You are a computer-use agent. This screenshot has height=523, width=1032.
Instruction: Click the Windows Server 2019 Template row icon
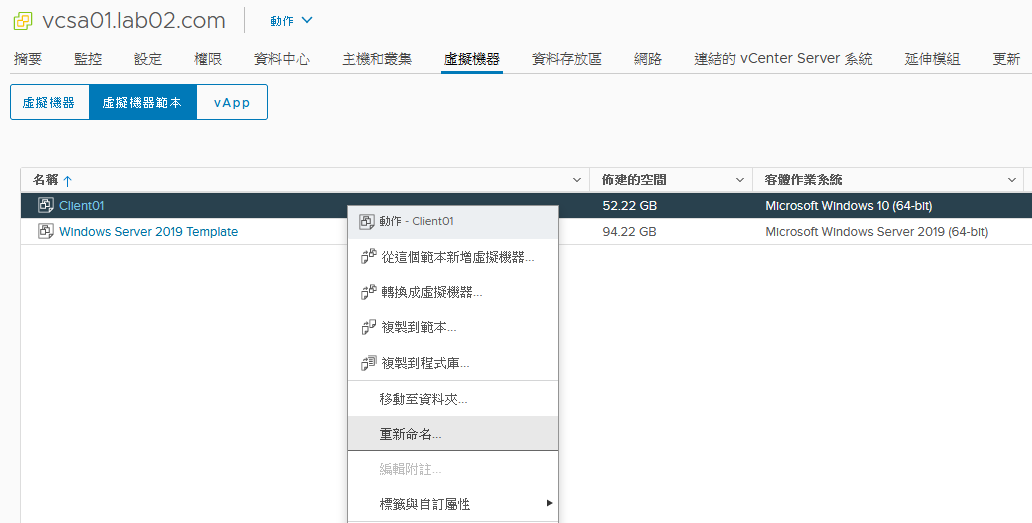pos(45,232)
